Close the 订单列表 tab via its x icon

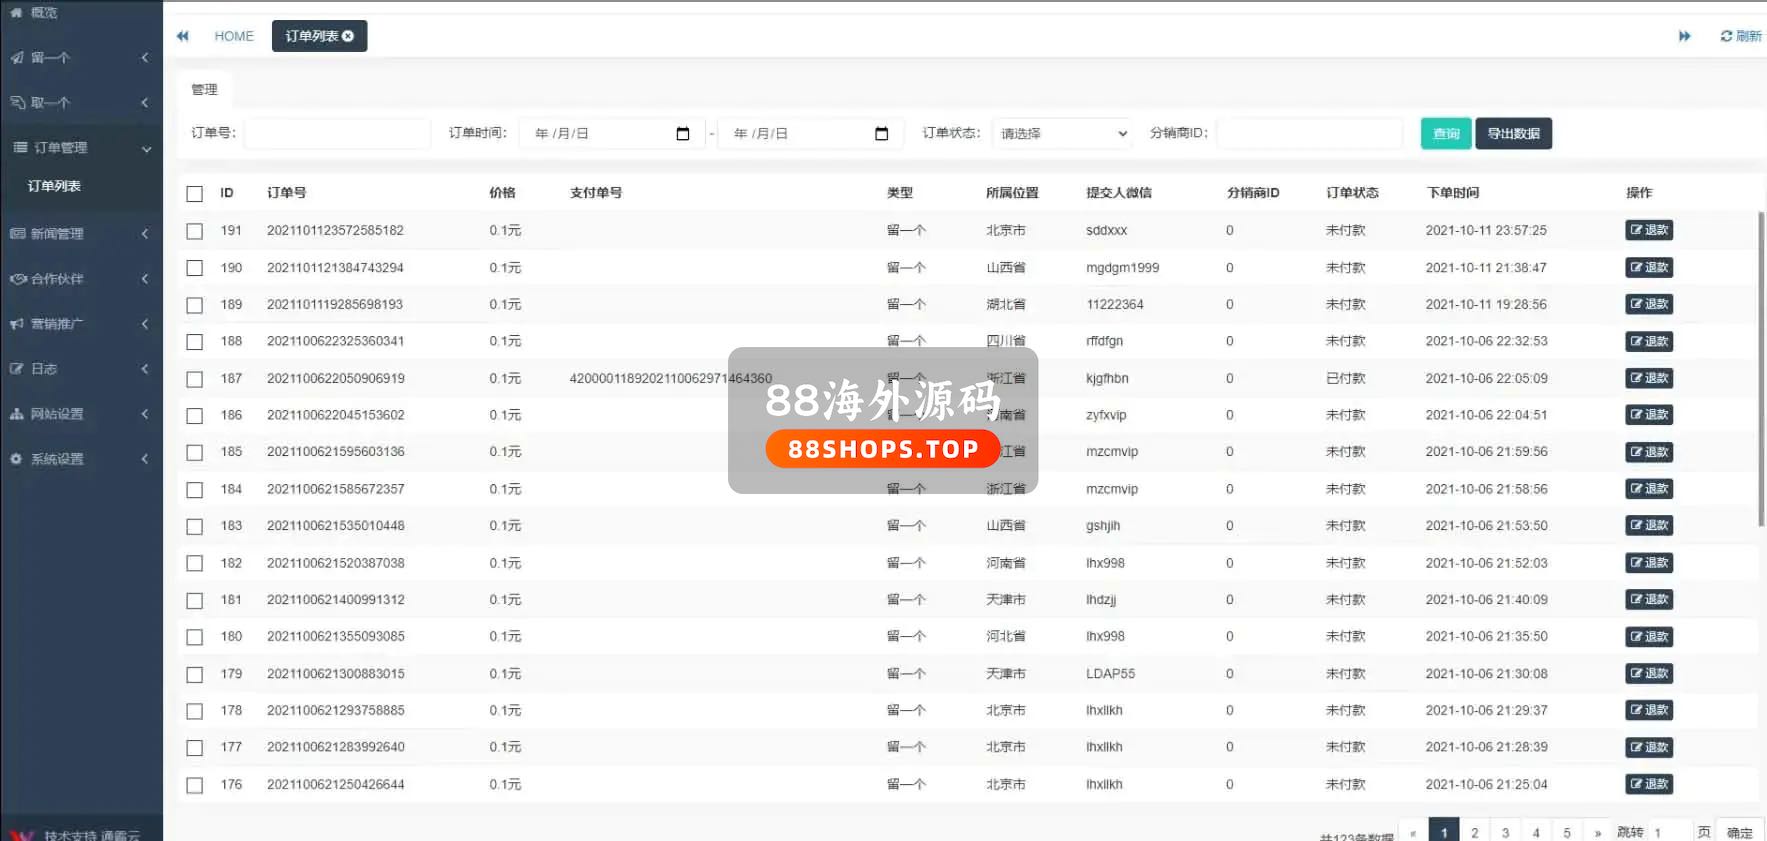point(348,36)
